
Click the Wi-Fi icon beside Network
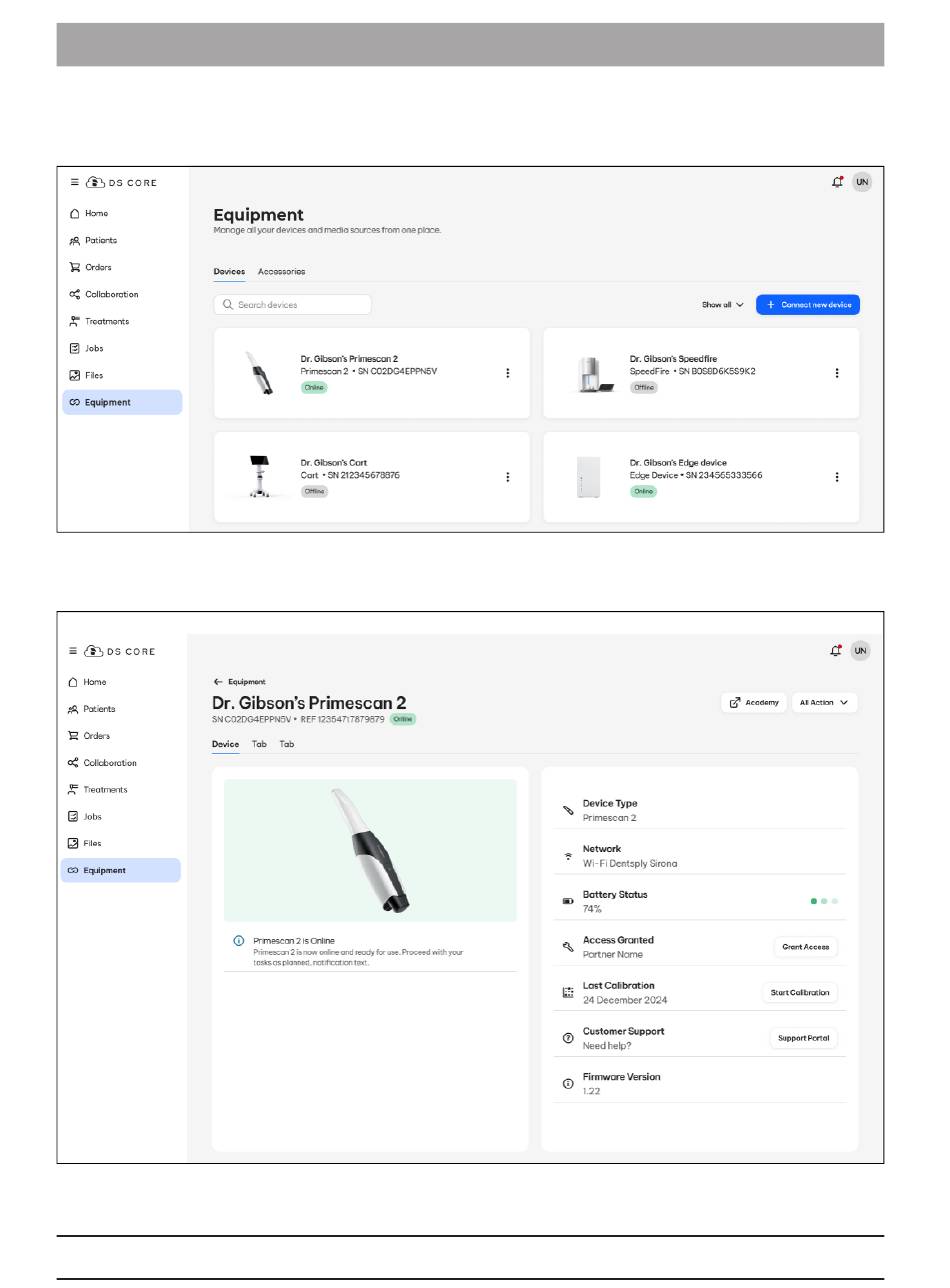[x=568, y=856]
